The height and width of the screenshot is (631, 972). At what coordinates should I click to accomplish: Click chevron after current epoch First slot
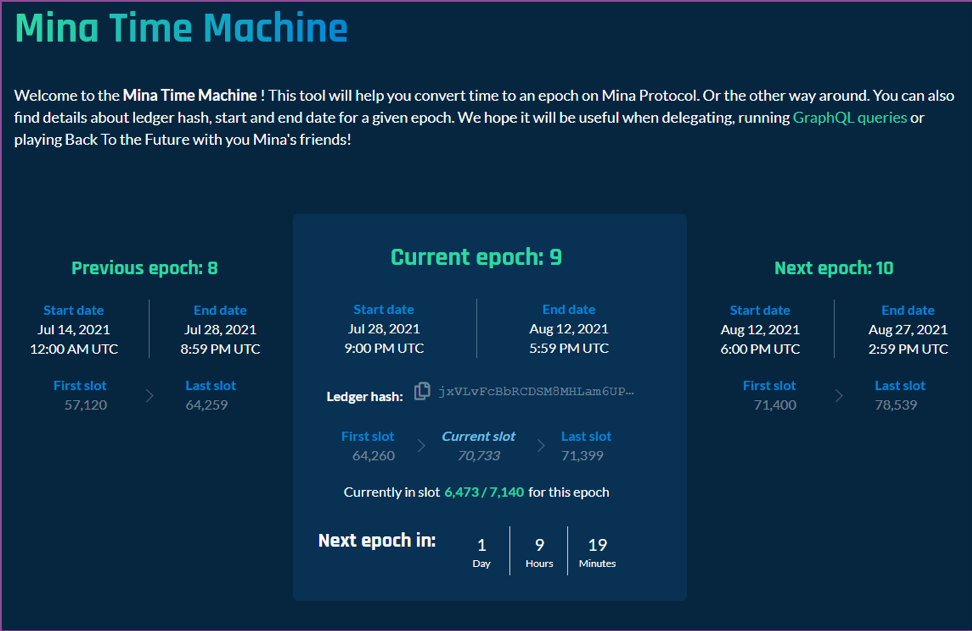pos(421,446)
